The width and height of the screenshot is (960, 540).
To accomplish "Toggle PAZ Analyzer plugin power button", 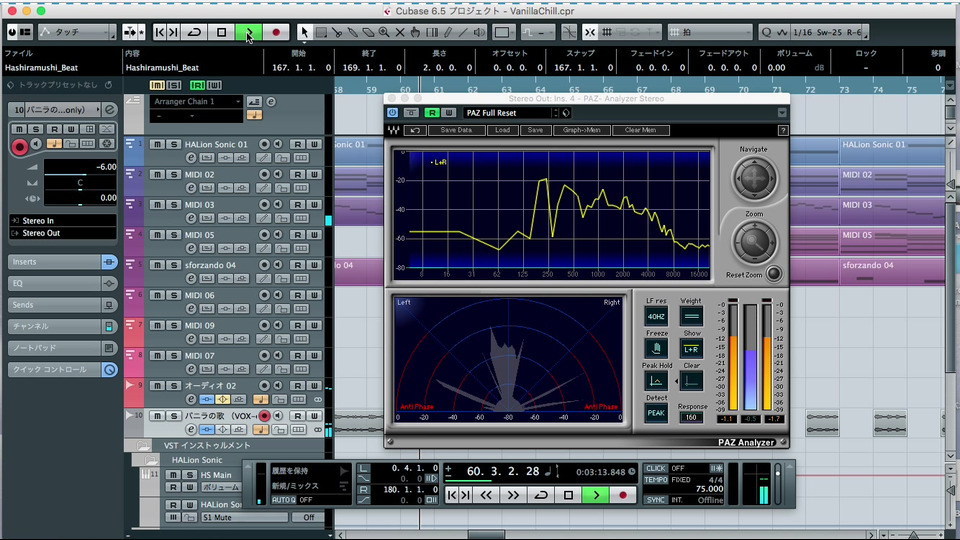I will [392, 113].
